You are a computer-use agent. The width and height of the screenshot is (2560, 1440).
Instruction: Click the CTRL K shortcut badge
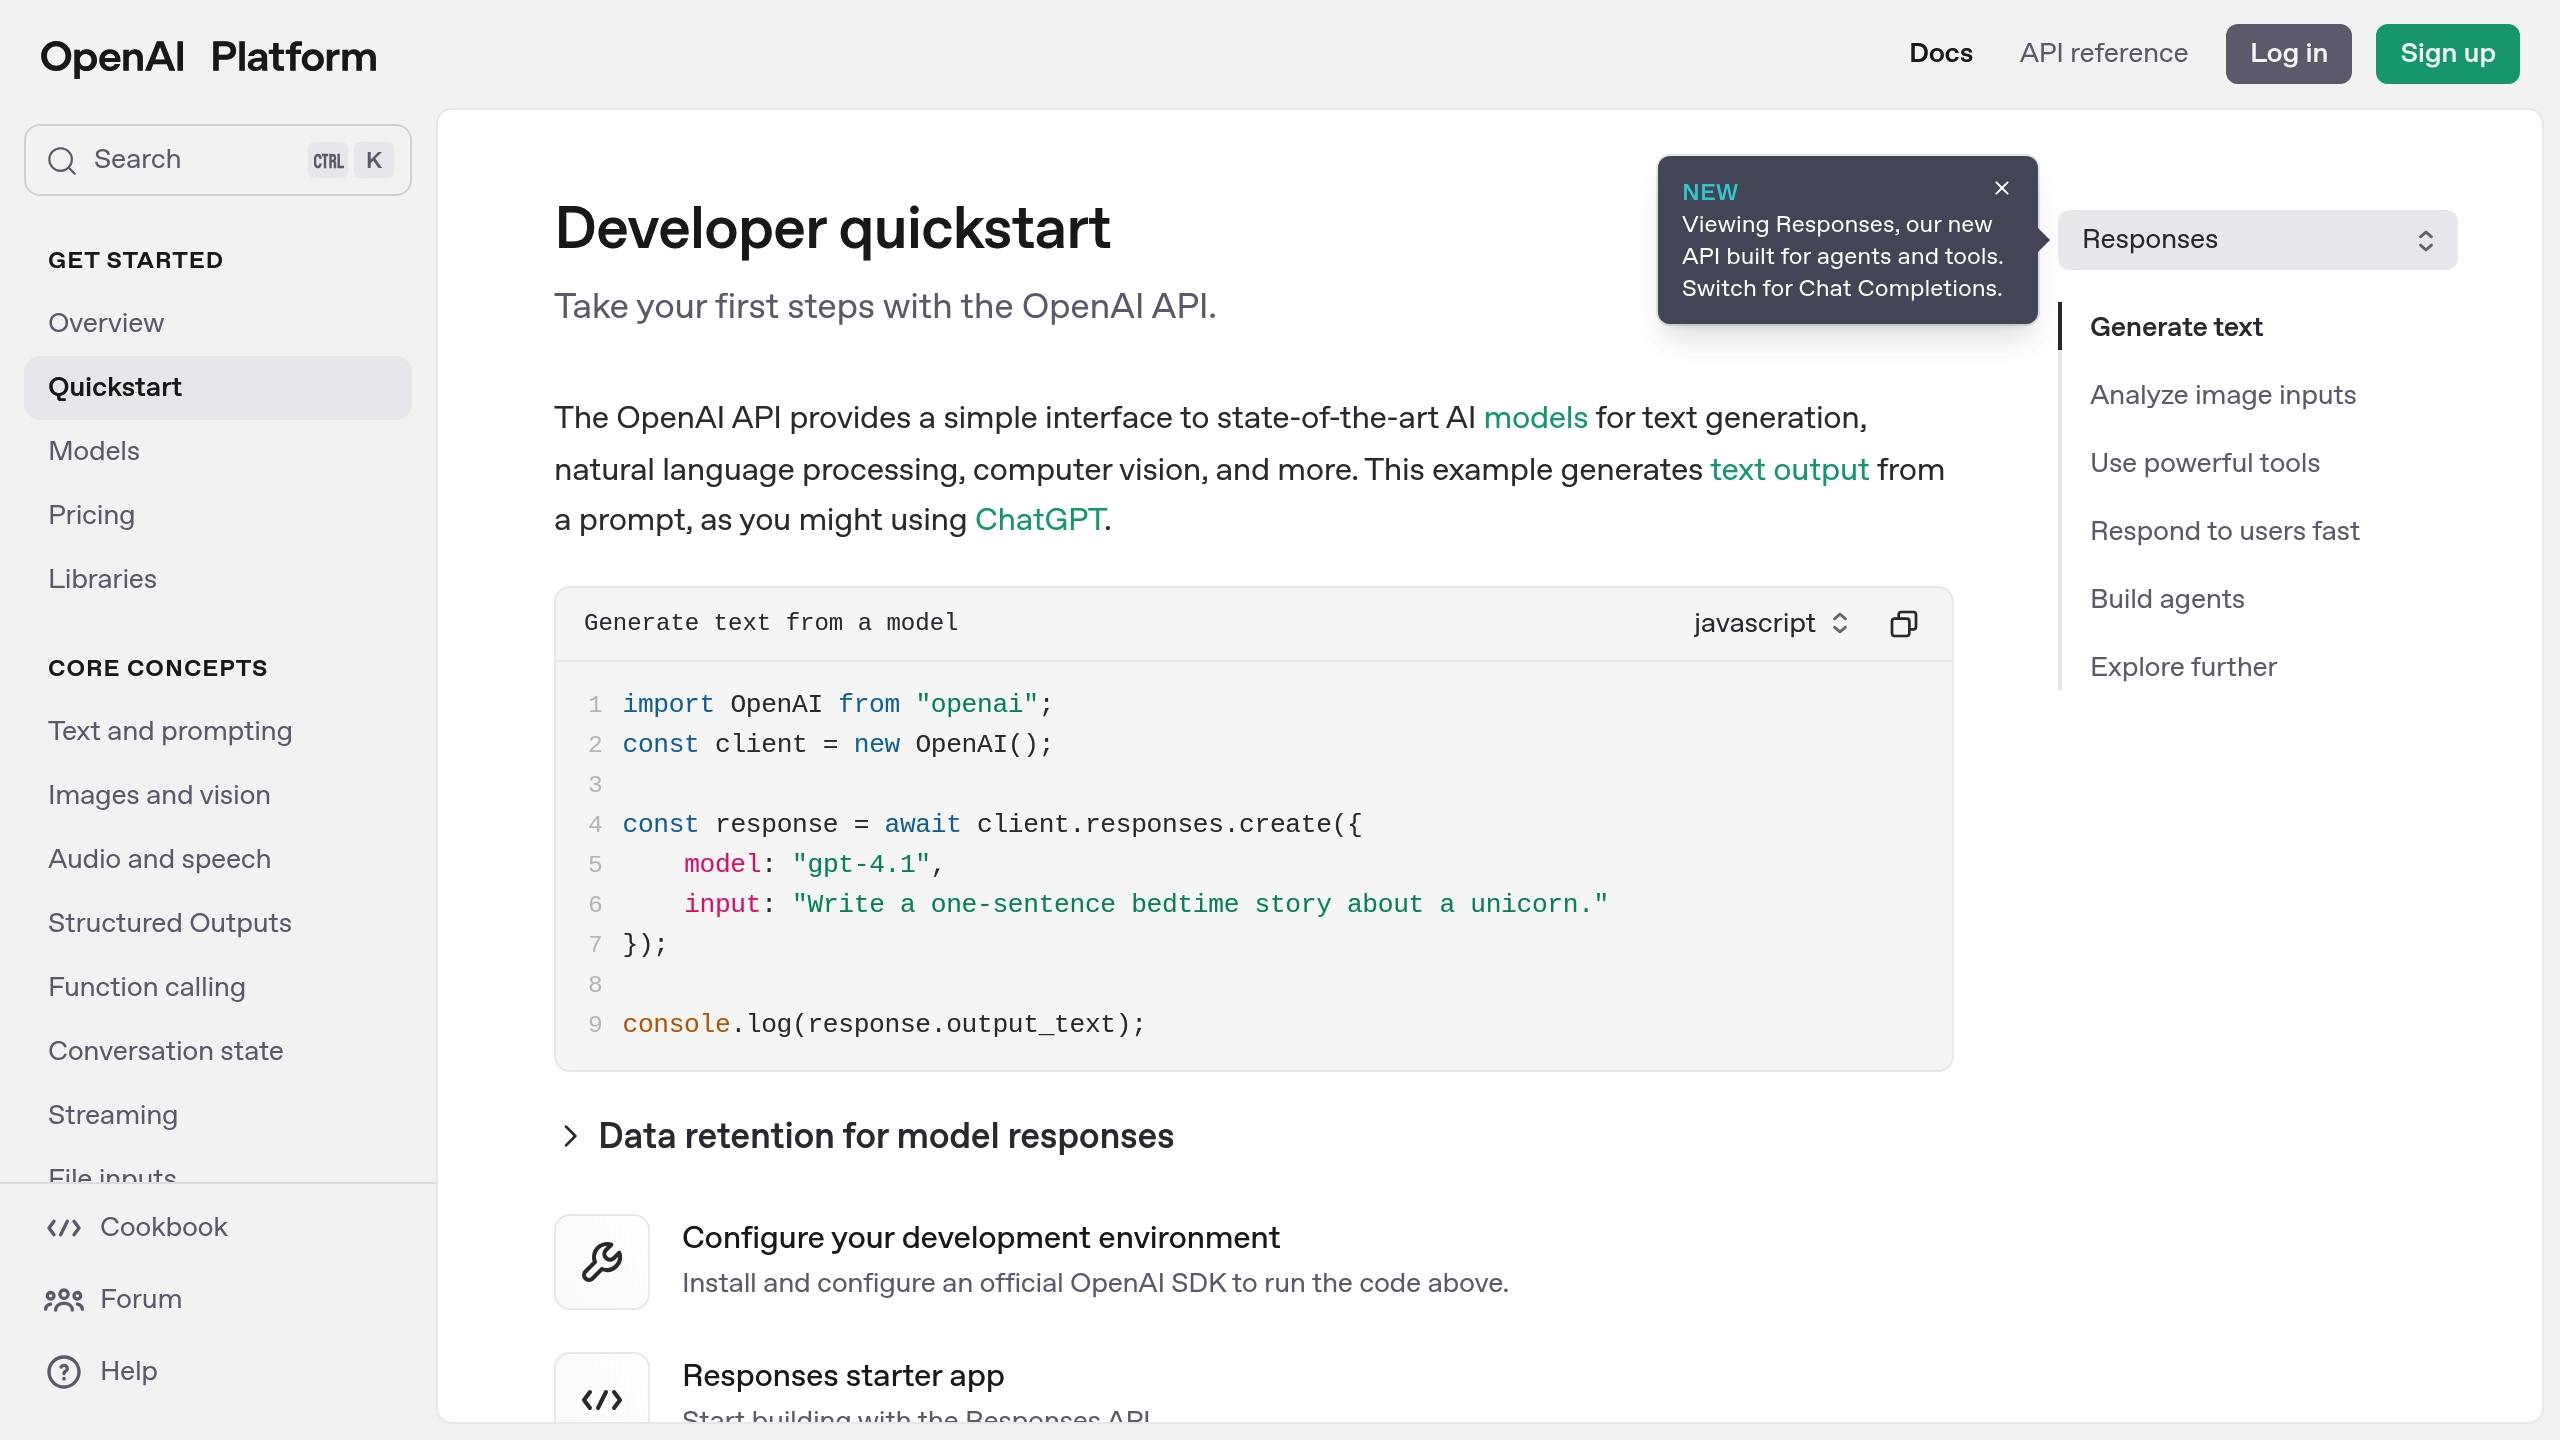(x=350, y=160)
